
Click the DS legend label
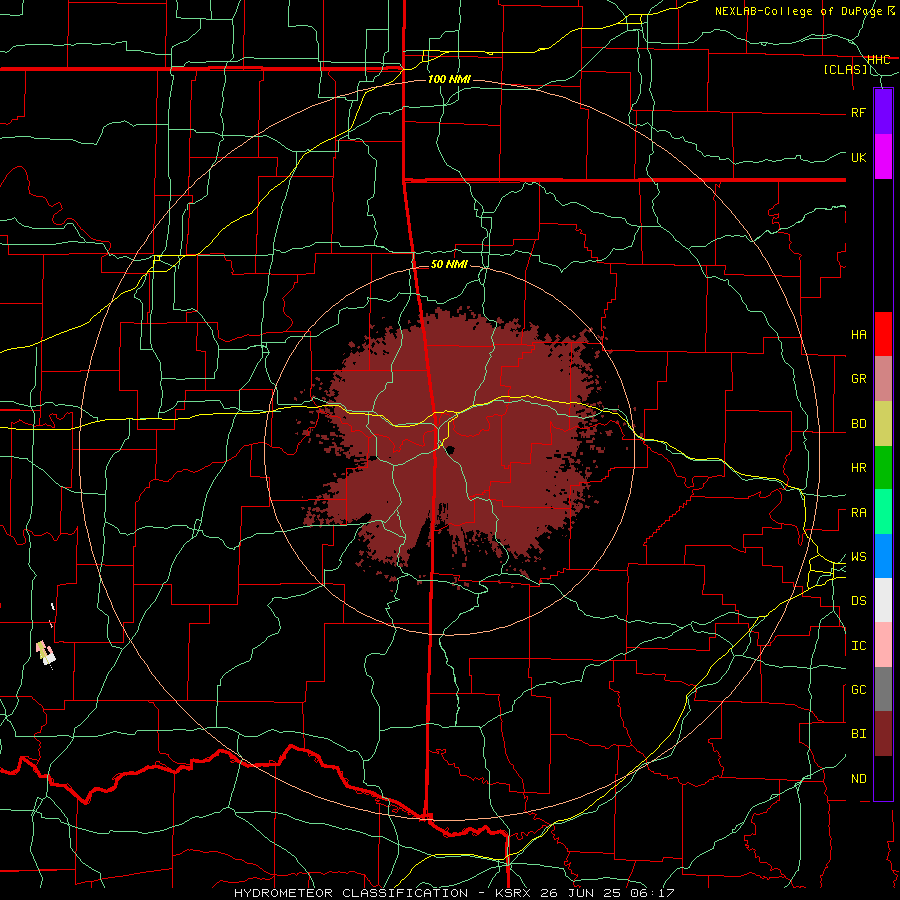point(859,601)
